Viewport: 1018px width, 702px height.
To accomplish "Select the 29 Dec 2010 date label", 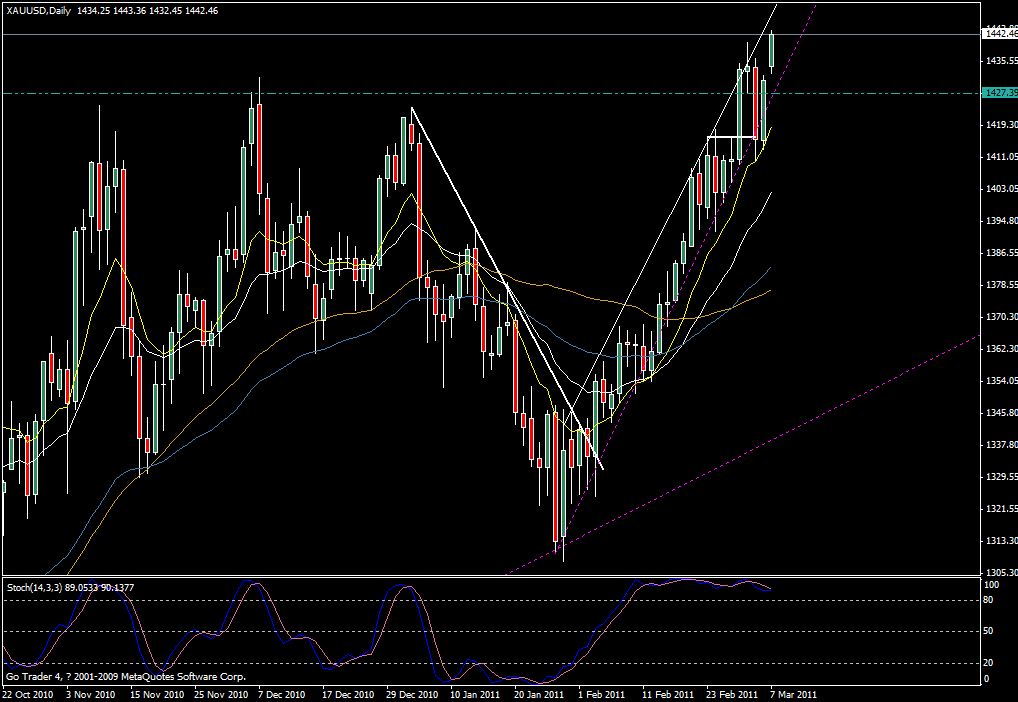I will pos(413,693).
